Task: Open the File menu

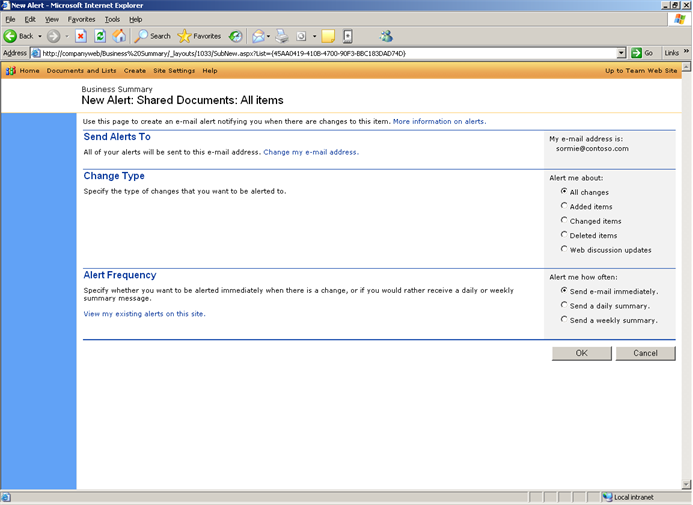Action: tap(10, 19)
